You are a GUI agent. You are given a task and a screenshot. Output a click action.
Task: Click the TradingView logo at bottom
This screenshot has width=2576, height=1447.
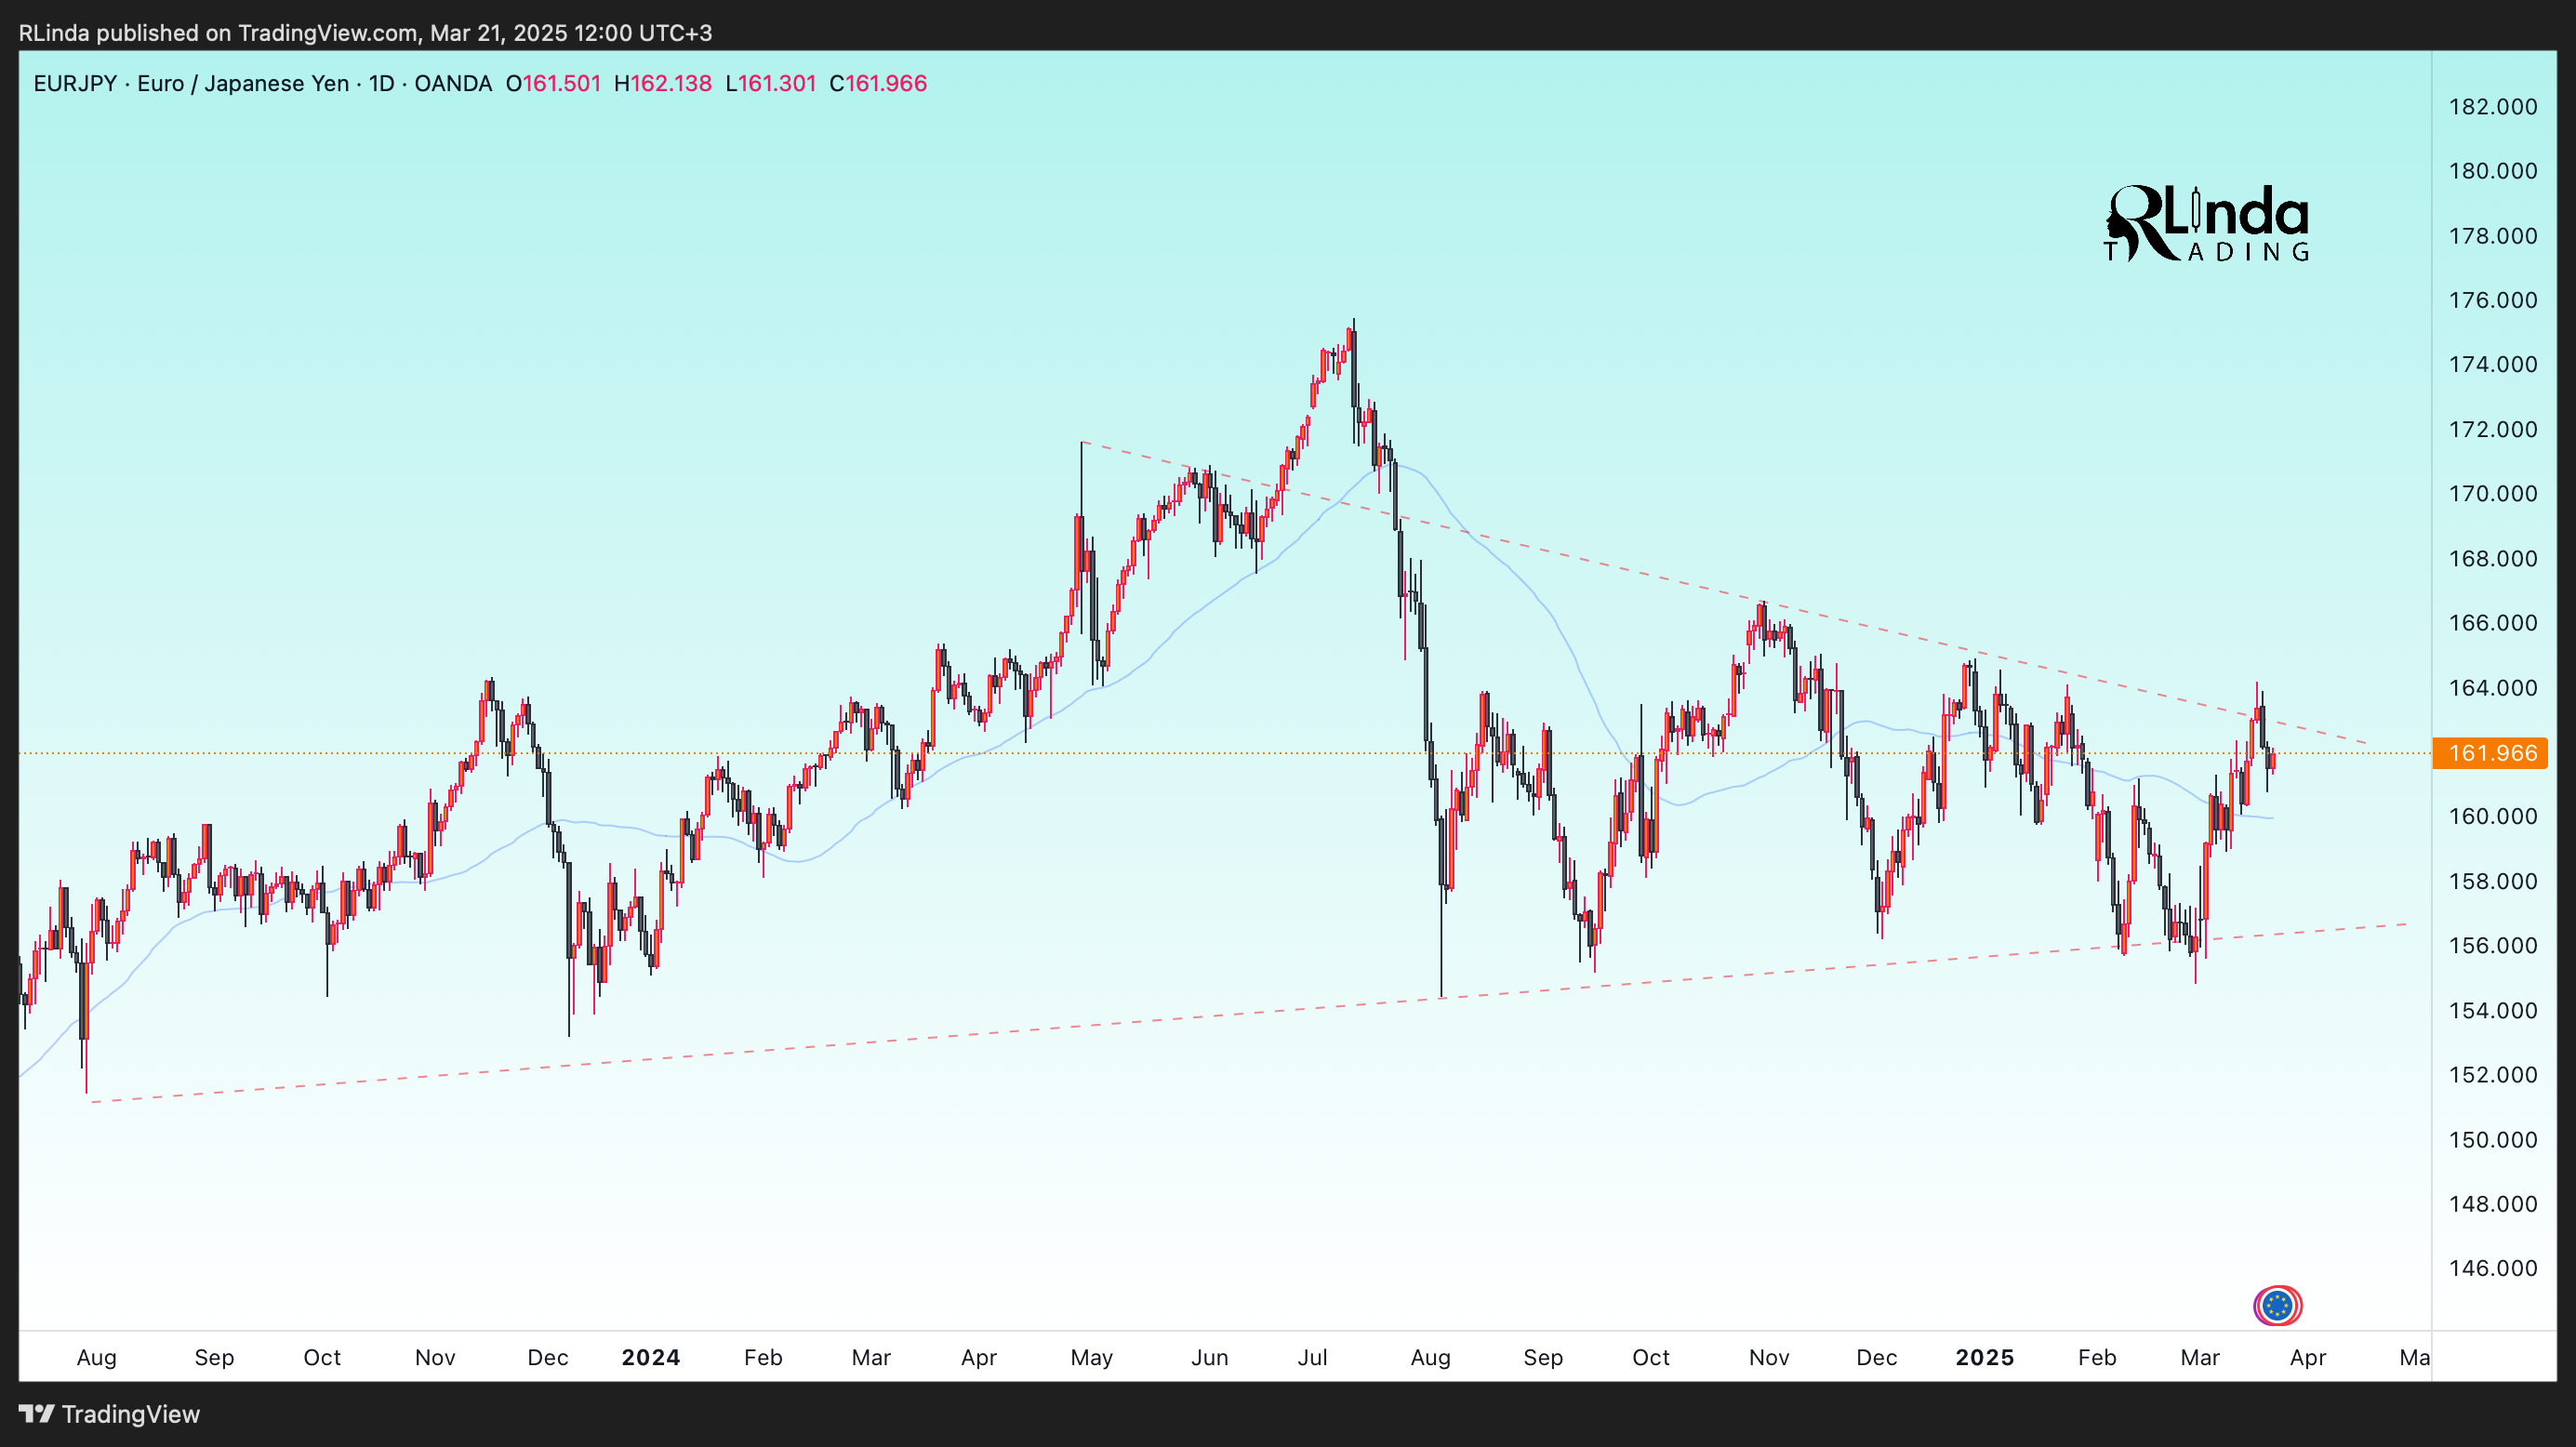[109, 1414]
